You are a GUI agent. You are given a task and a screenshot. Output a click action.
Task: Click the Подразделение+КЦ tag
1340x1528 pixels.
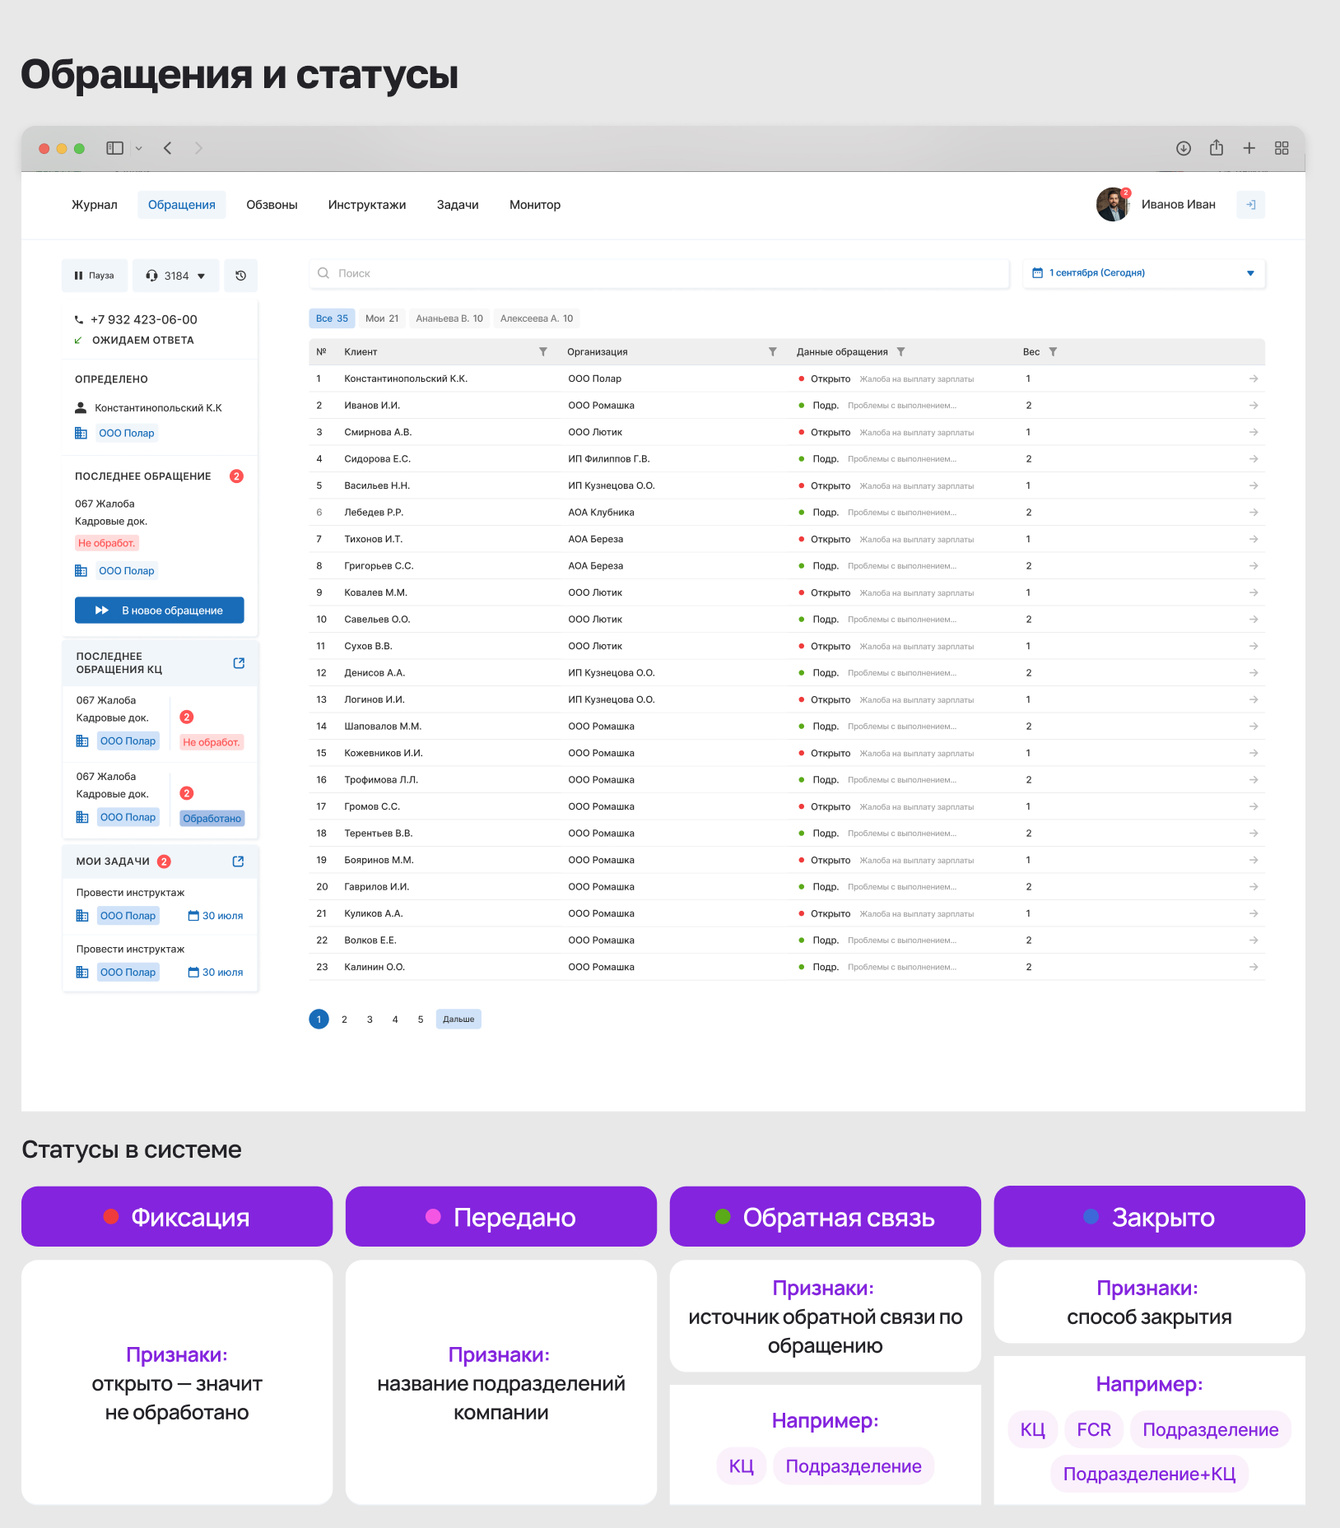tap(1149, 1474)
